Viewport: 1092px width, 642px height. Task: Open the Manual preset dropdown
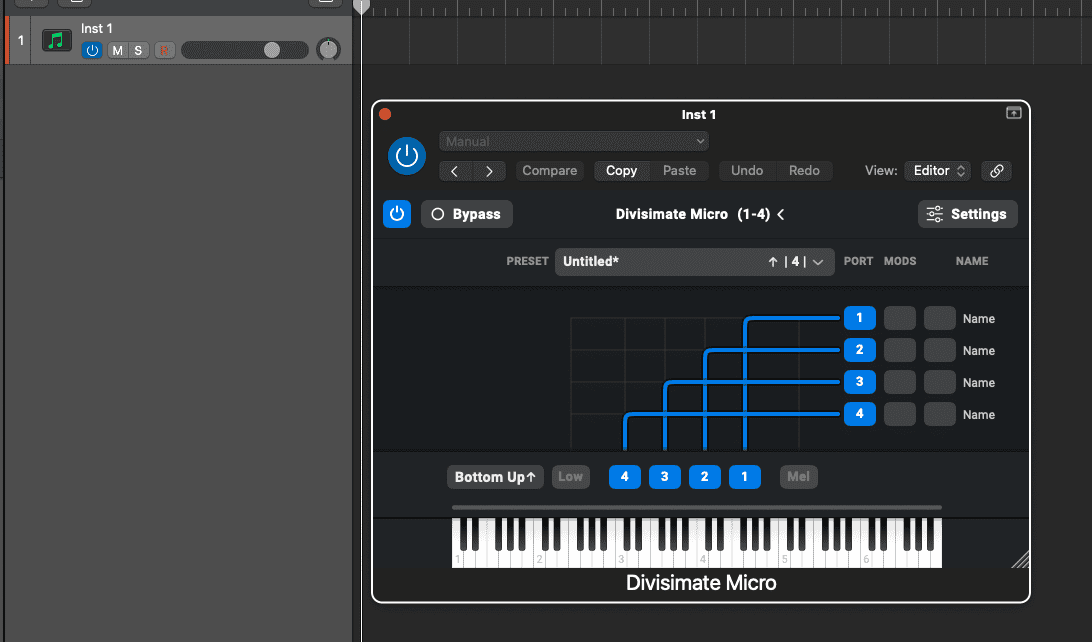[x=574, y=141]
